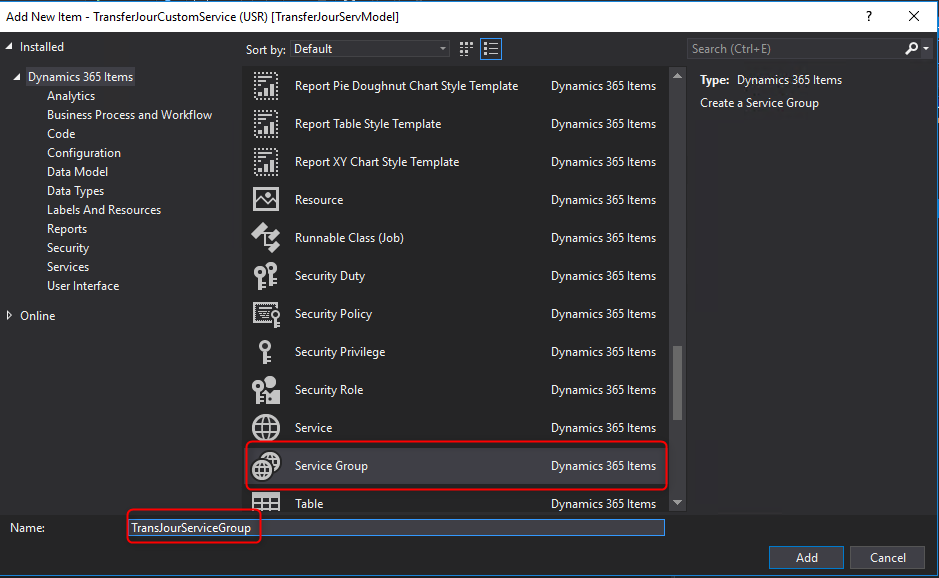939x578 pixels.
Task: Click the template list vertical scrollbar
Action: [677, 383]
